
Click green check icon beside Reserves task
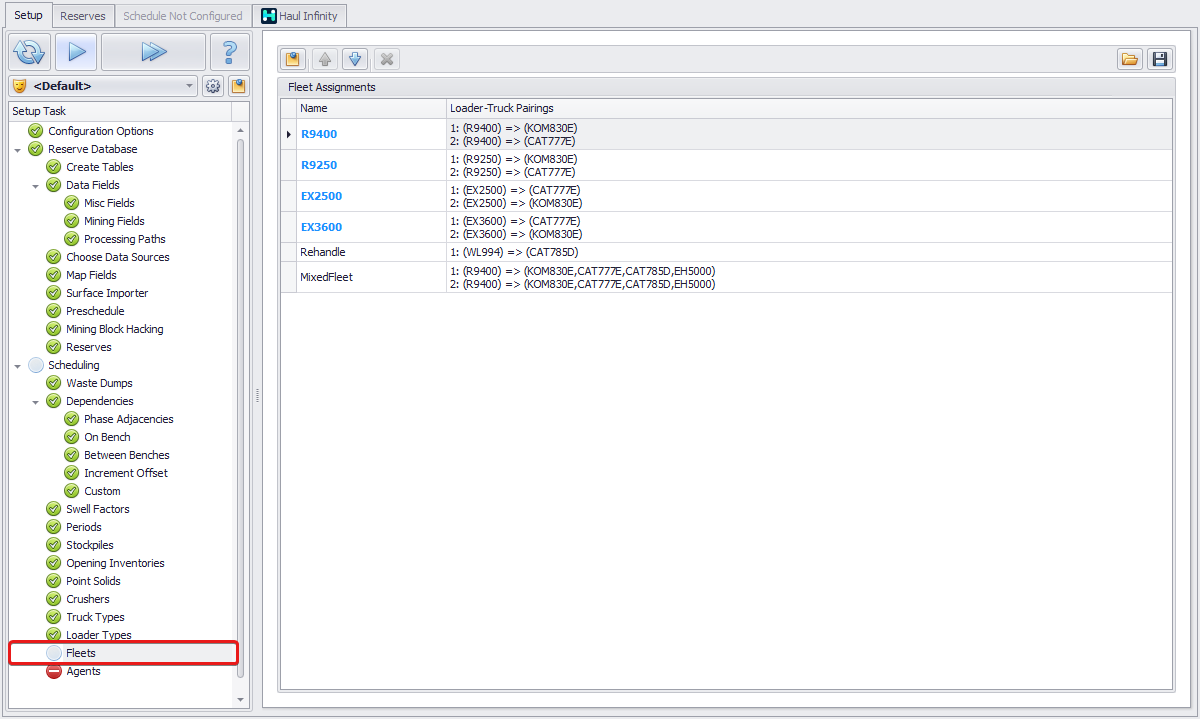54,347
